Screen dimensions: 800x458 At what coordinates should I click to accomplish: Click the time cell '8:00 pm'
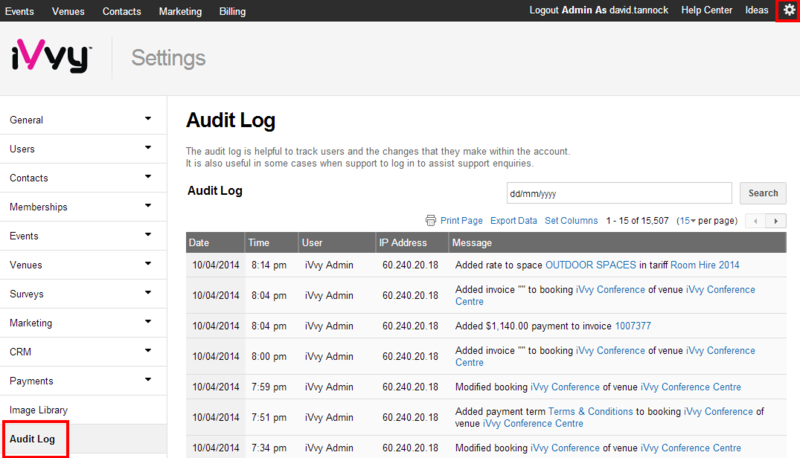[x=269, y=357]
